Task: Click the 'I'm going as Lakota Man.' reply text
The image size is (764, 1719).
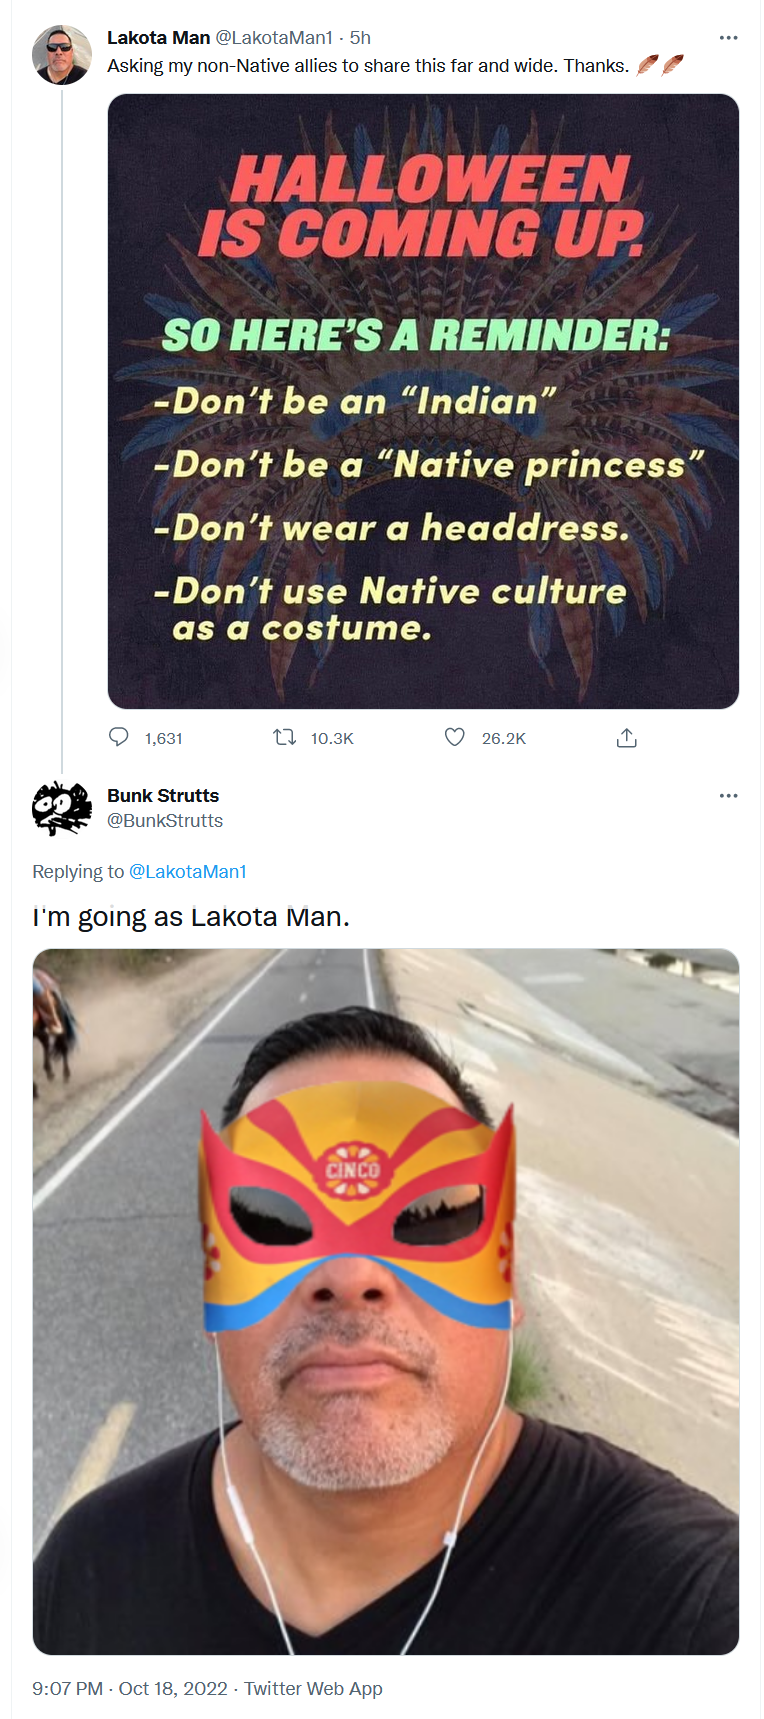Action: coord(191,917)
